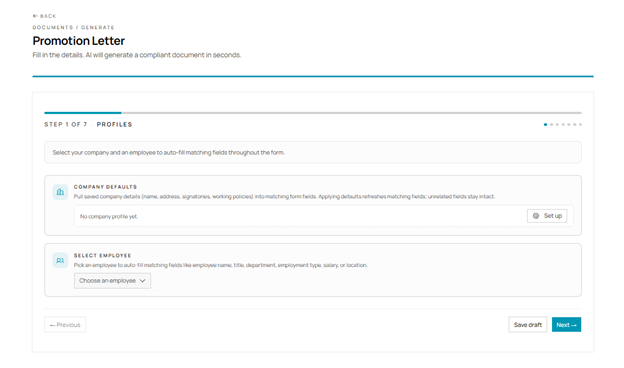Click the 'PROFILES' step label
The image size is (624, 368).
pos(114,125)
